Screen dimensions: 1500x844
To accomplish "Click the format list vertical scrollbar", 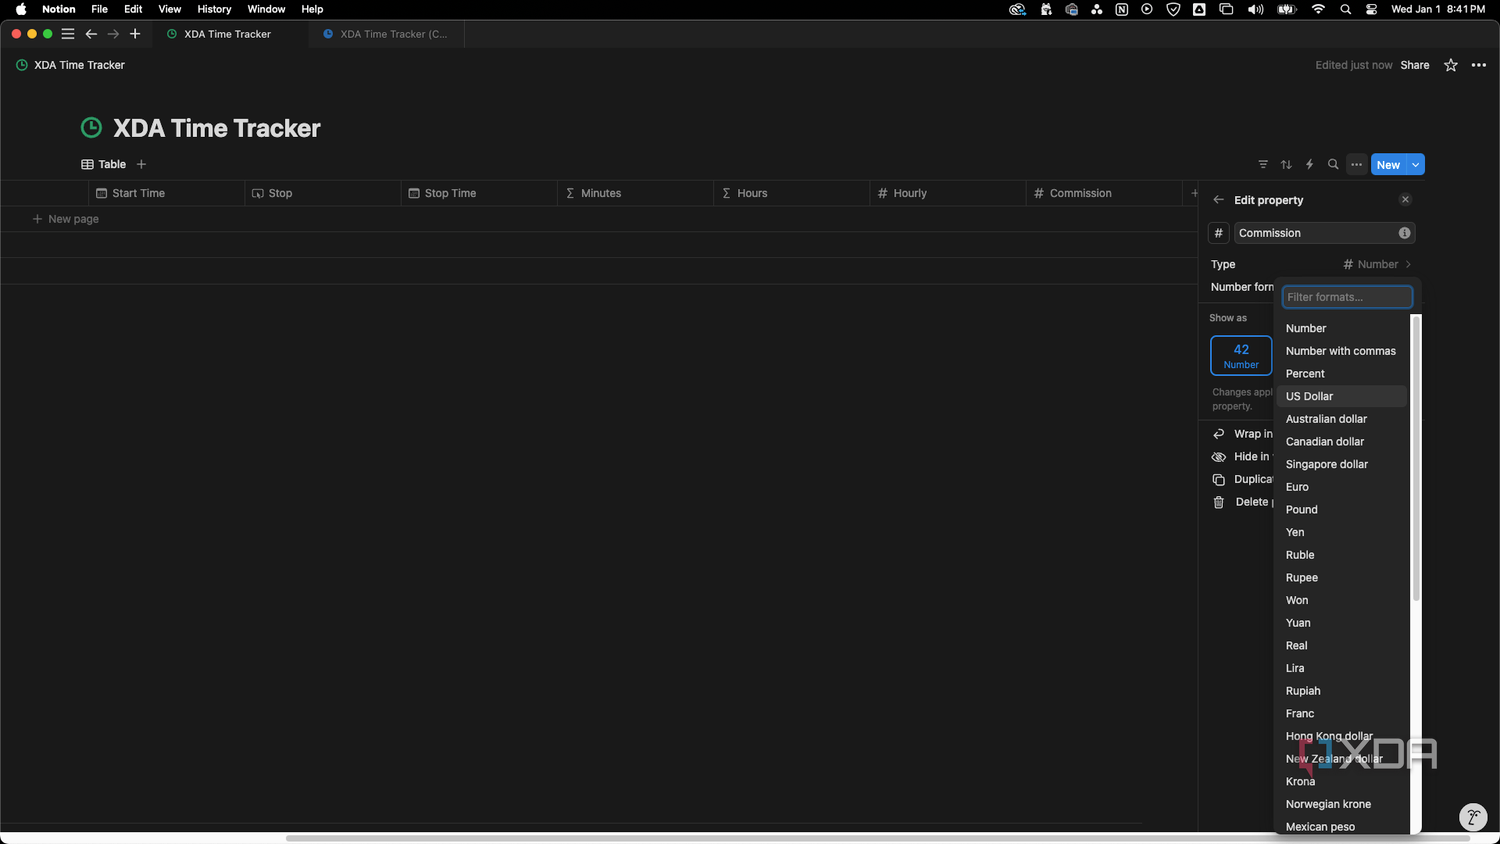I will tap(1415, 459).
